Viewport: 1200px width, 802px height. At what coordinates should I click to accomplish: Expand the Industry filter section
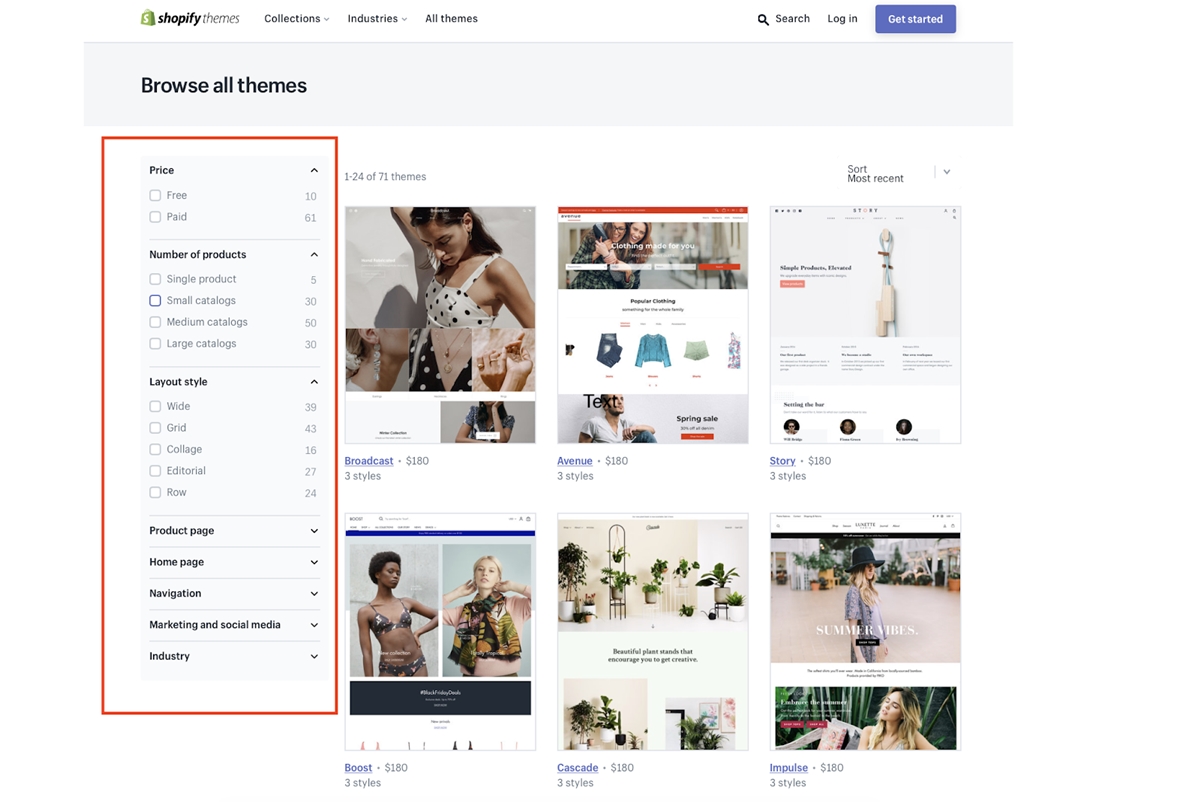[314, 657]
